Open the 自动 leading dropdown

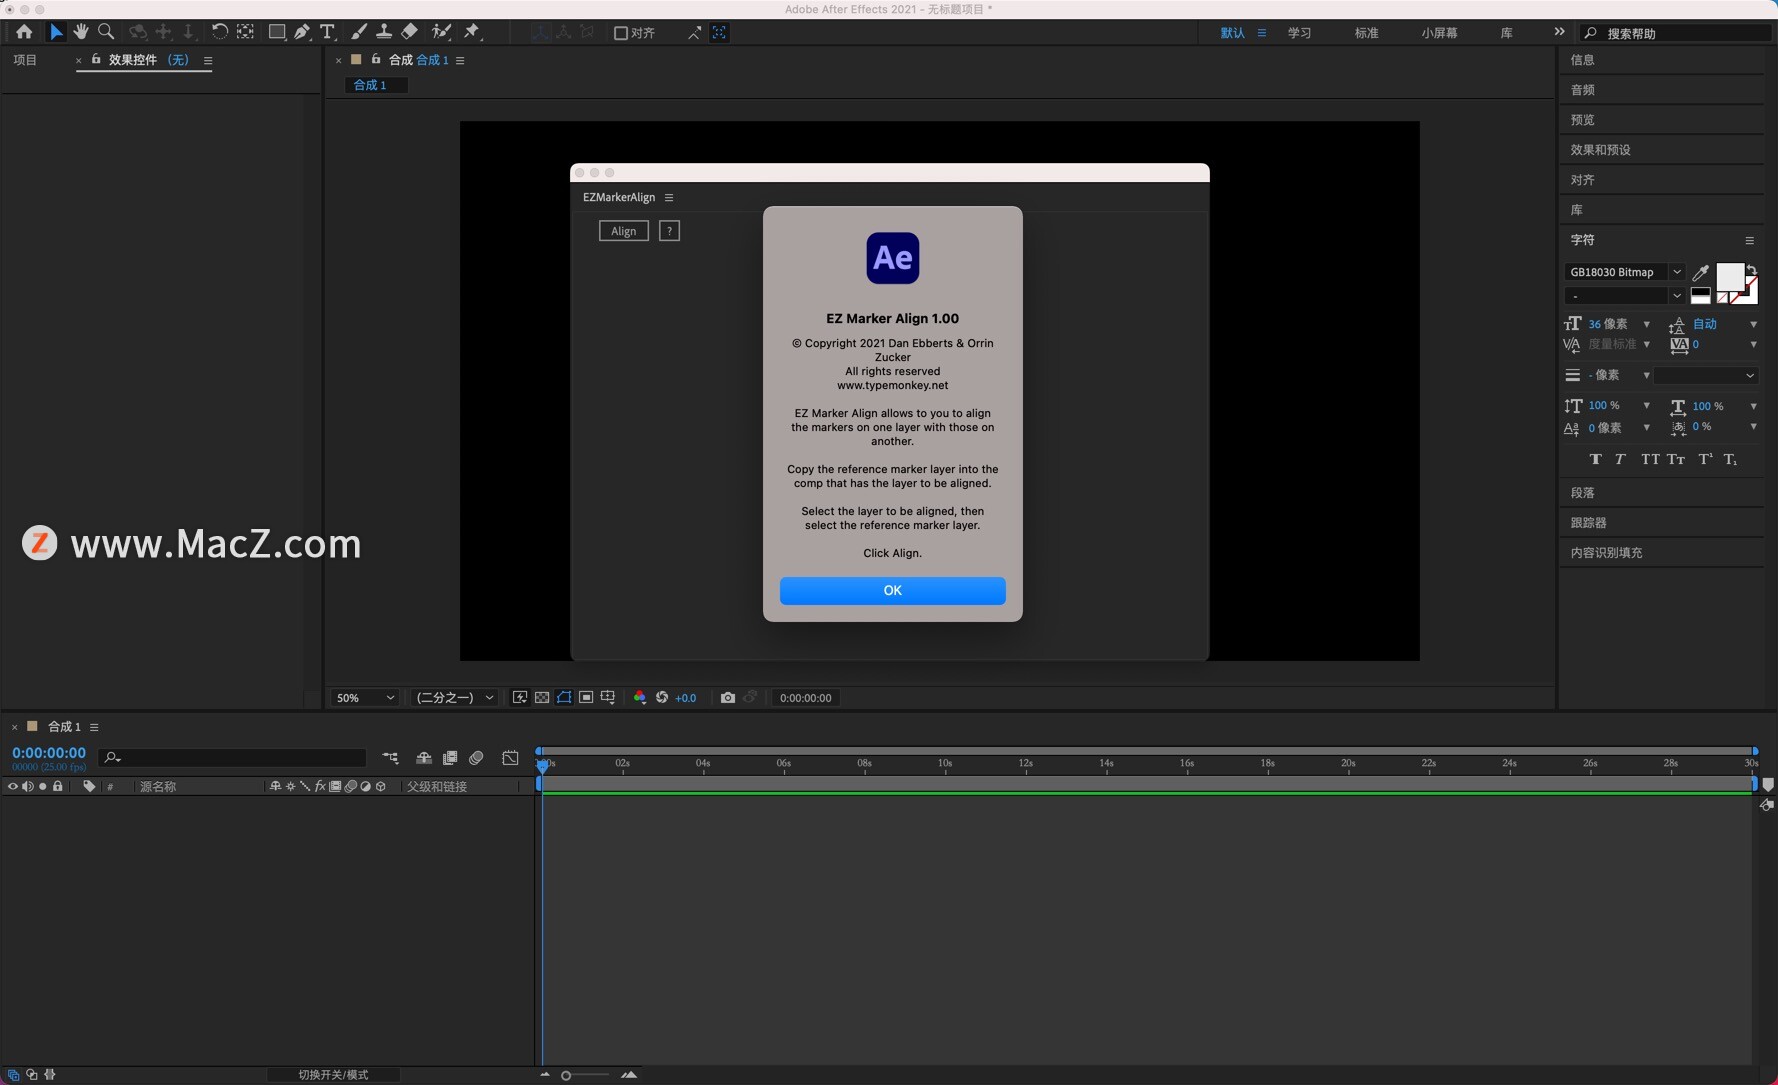(x=1753, y=324)
